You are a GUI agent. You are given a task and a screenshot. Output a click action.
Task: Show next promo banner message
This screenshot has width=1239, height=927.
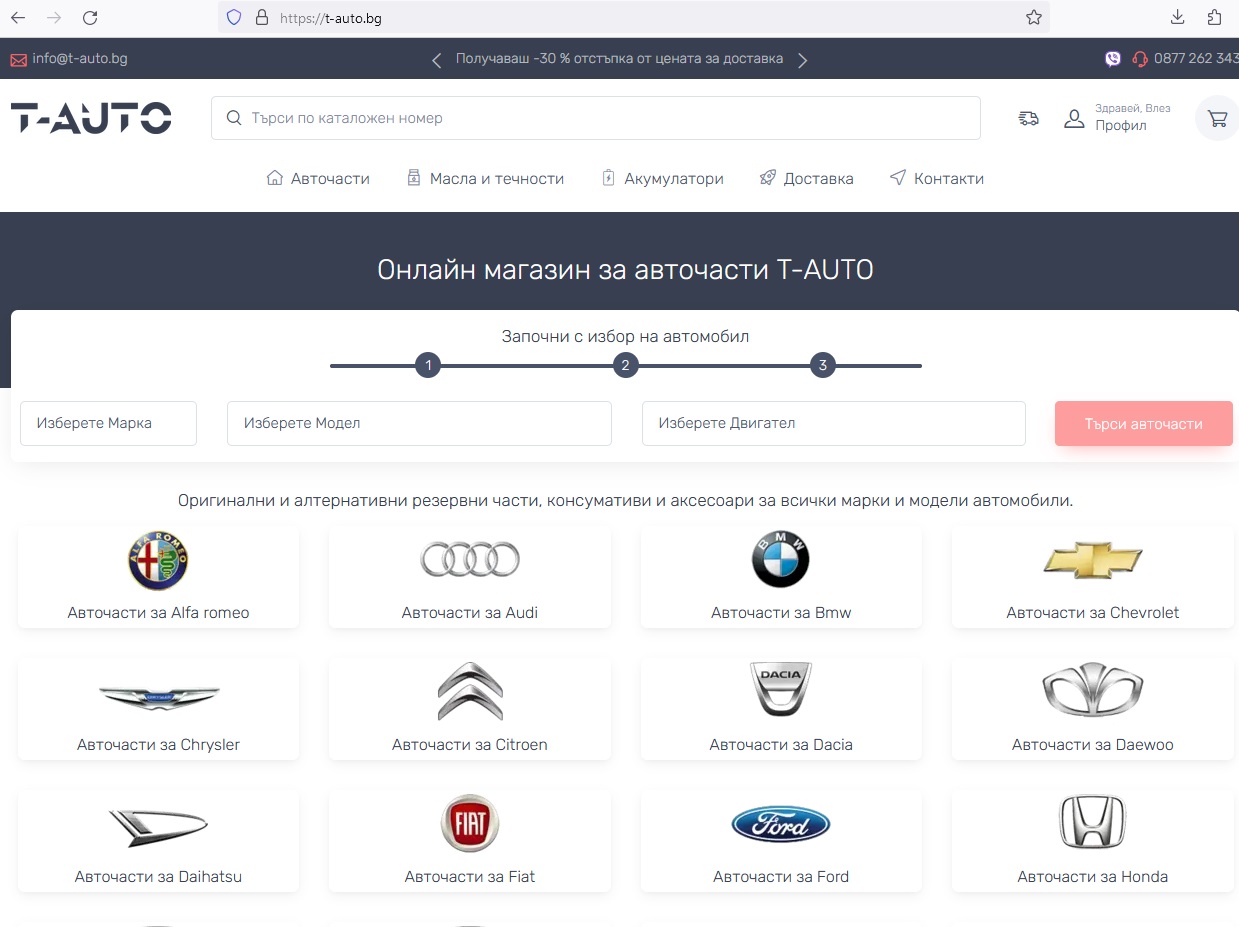click(802, 60)
